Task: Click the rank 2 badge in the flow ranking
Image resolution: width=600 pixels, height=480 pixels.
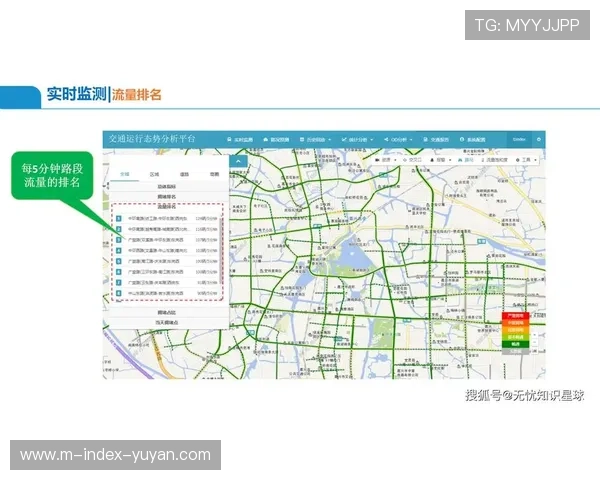Action: (x=119, y=229)
